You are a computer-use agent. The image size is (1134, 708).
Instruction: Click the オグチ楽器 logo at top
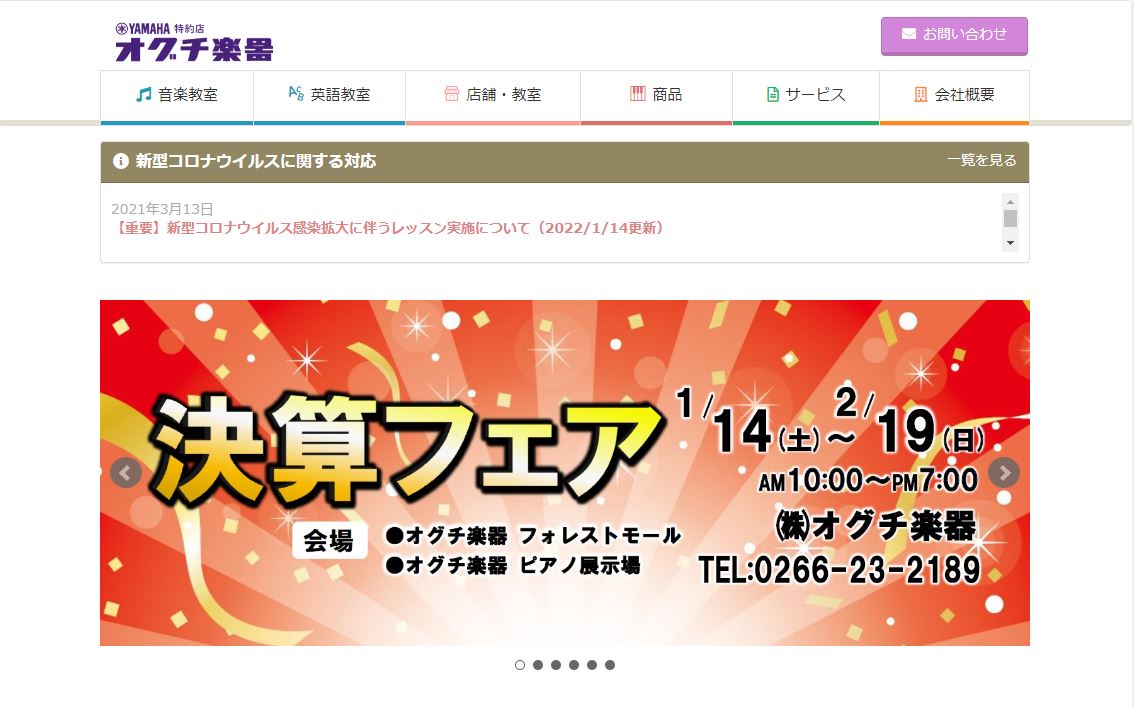[194, 42]
